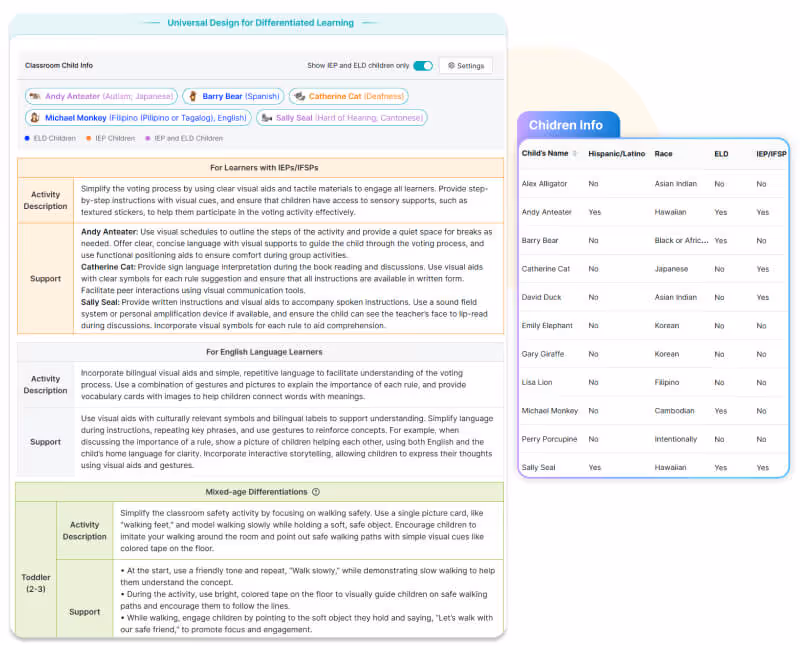
Task: Open the Settings button
Action: click(465, 66)
